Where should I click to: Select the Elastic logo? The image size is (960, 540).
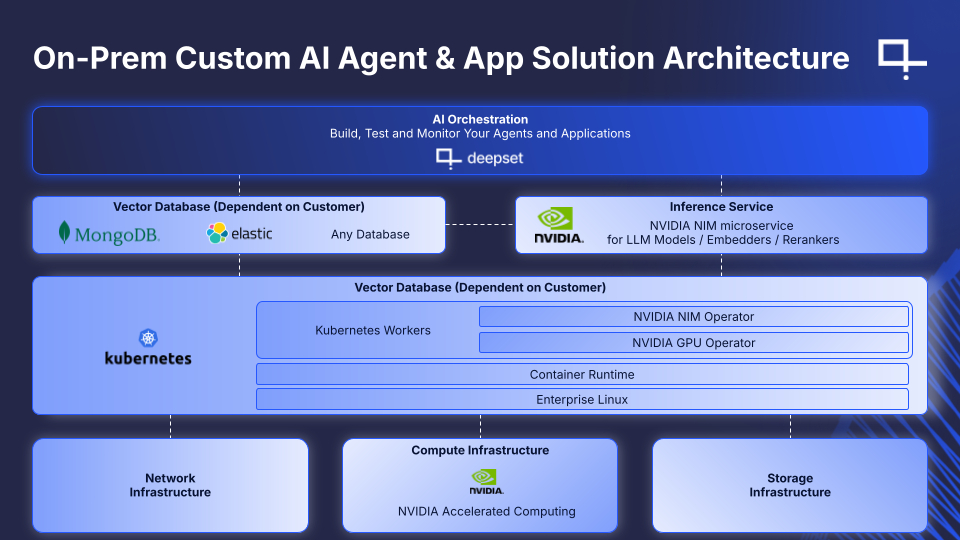point(239,234)
